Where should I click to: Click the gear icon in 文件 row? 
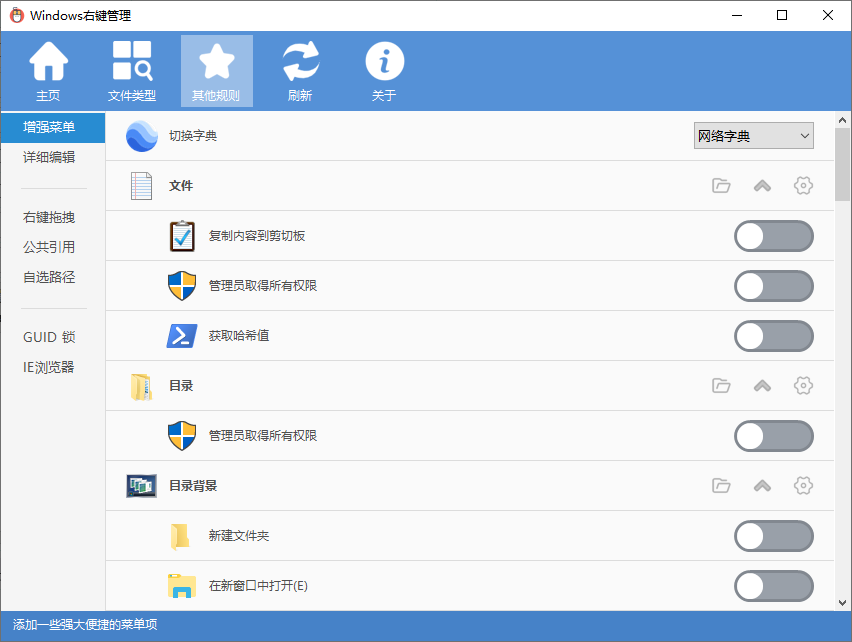coord(802,186)
